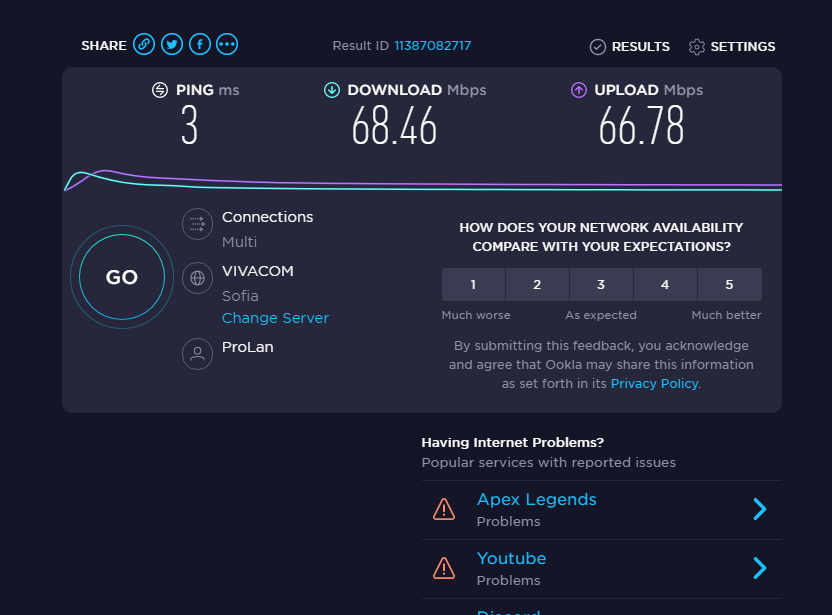This screenshot has width=832, height=615.
Task: Click the share link icon
Action: tap(144, 45)
